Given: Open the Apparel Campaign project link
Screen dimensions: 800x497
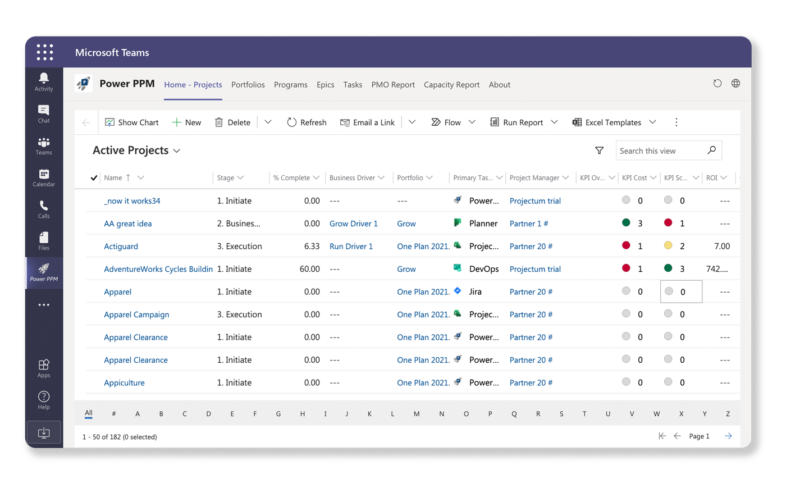Looking at the screenshot, I should click(x=136, y=314).
